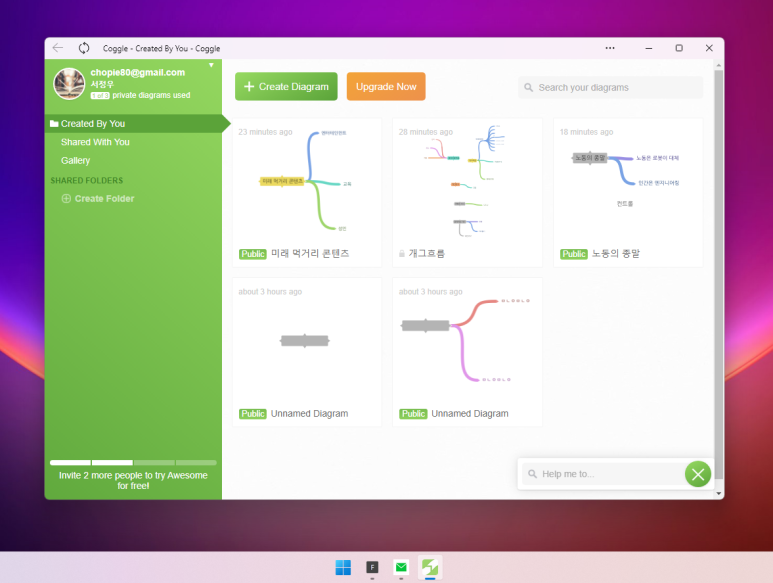The image size is (773, 583).
Task: Open the 개그흐름 diagram thumbnail
Action: pyautogui.click(x=467, y=193)
